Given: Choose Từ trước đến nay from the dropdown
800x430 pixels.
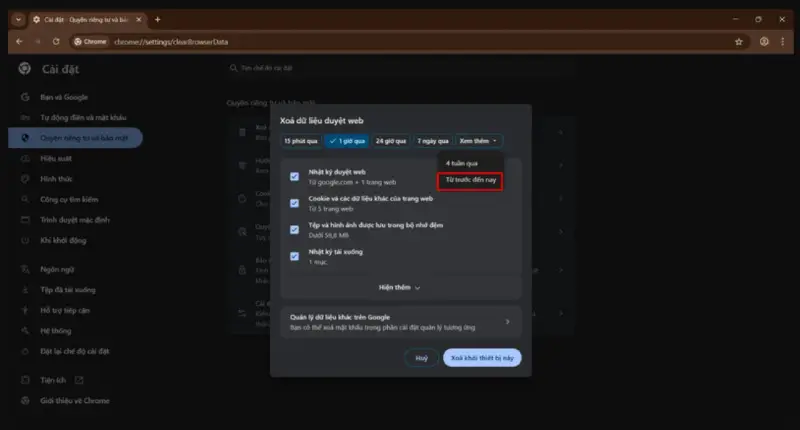Looking at the screenshot, I should pyautogui.click(x=470, y=180).
